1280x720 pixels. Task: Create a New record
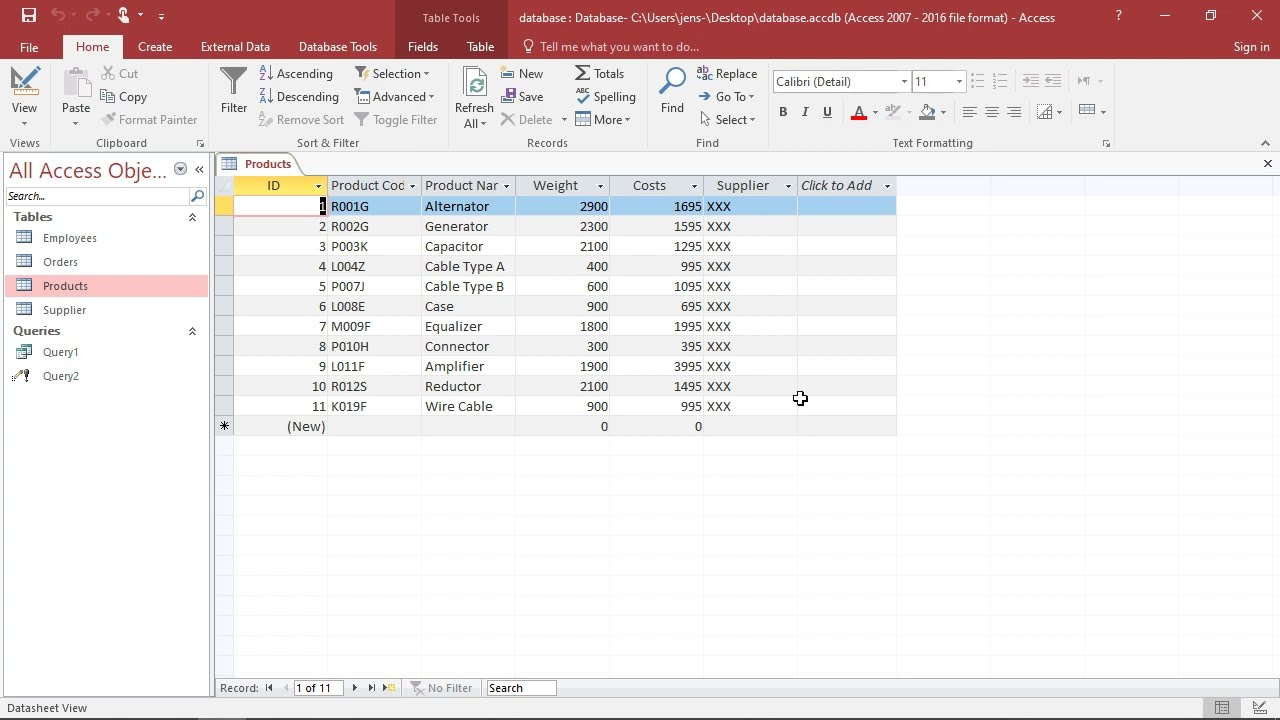pyautogui.click(x=522, y=73)
